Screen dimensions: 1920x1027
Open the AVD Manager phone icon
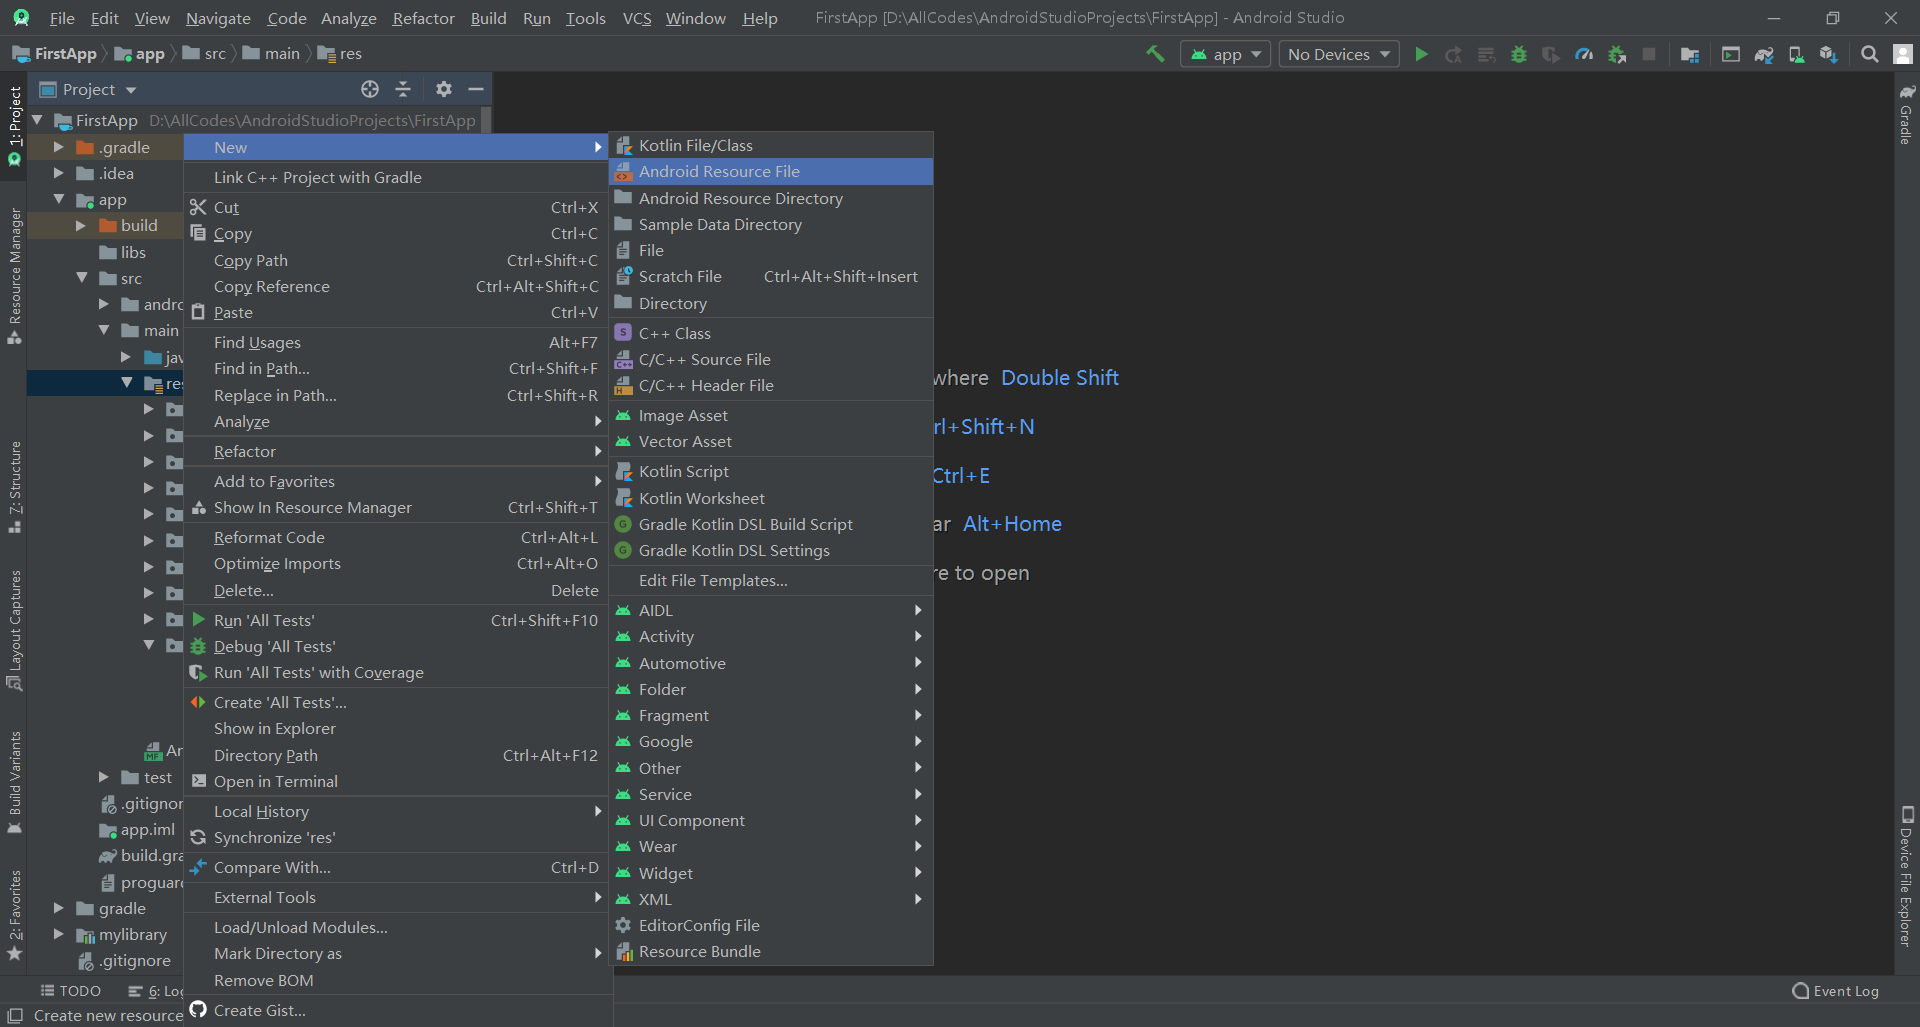[x=1797, y=54]
